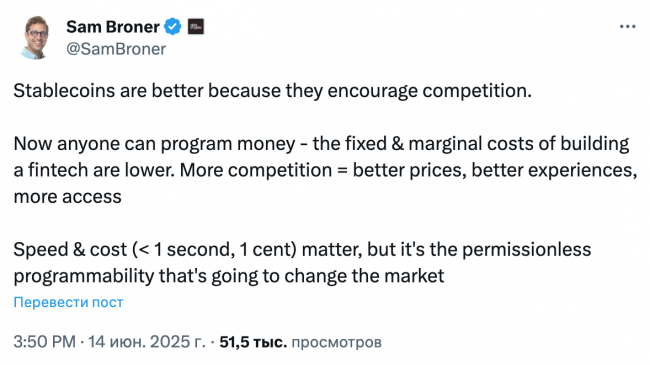Click the blue verified checkmark badge
Screen dimensions: 650x365
172,27
